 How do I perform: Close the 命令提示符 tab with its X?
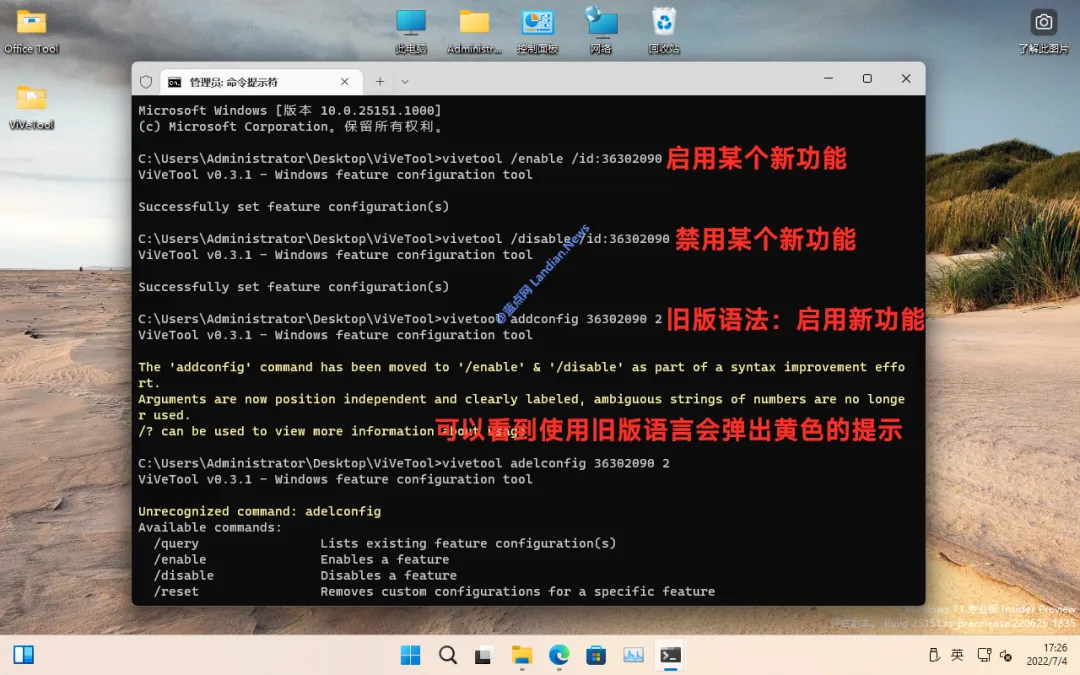click(344, 80)
